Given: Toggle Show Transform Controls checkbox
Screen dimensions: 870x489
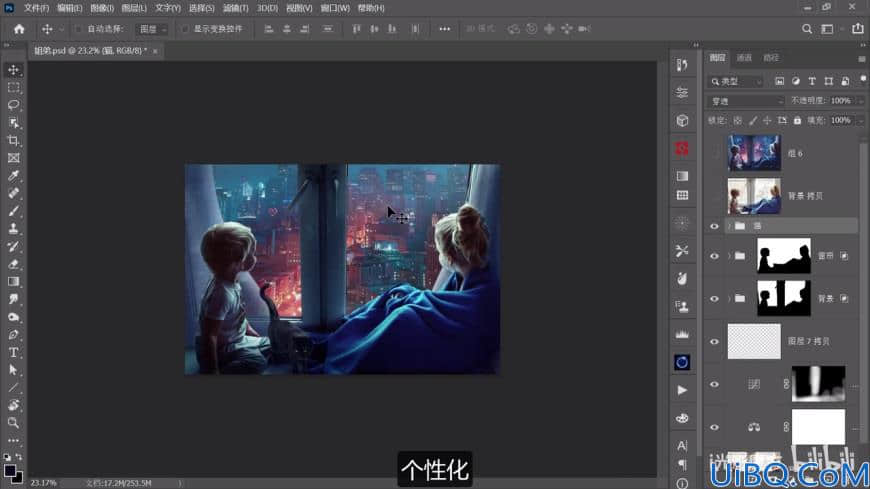Looking at the screenshot, I should tap(184, 29).
